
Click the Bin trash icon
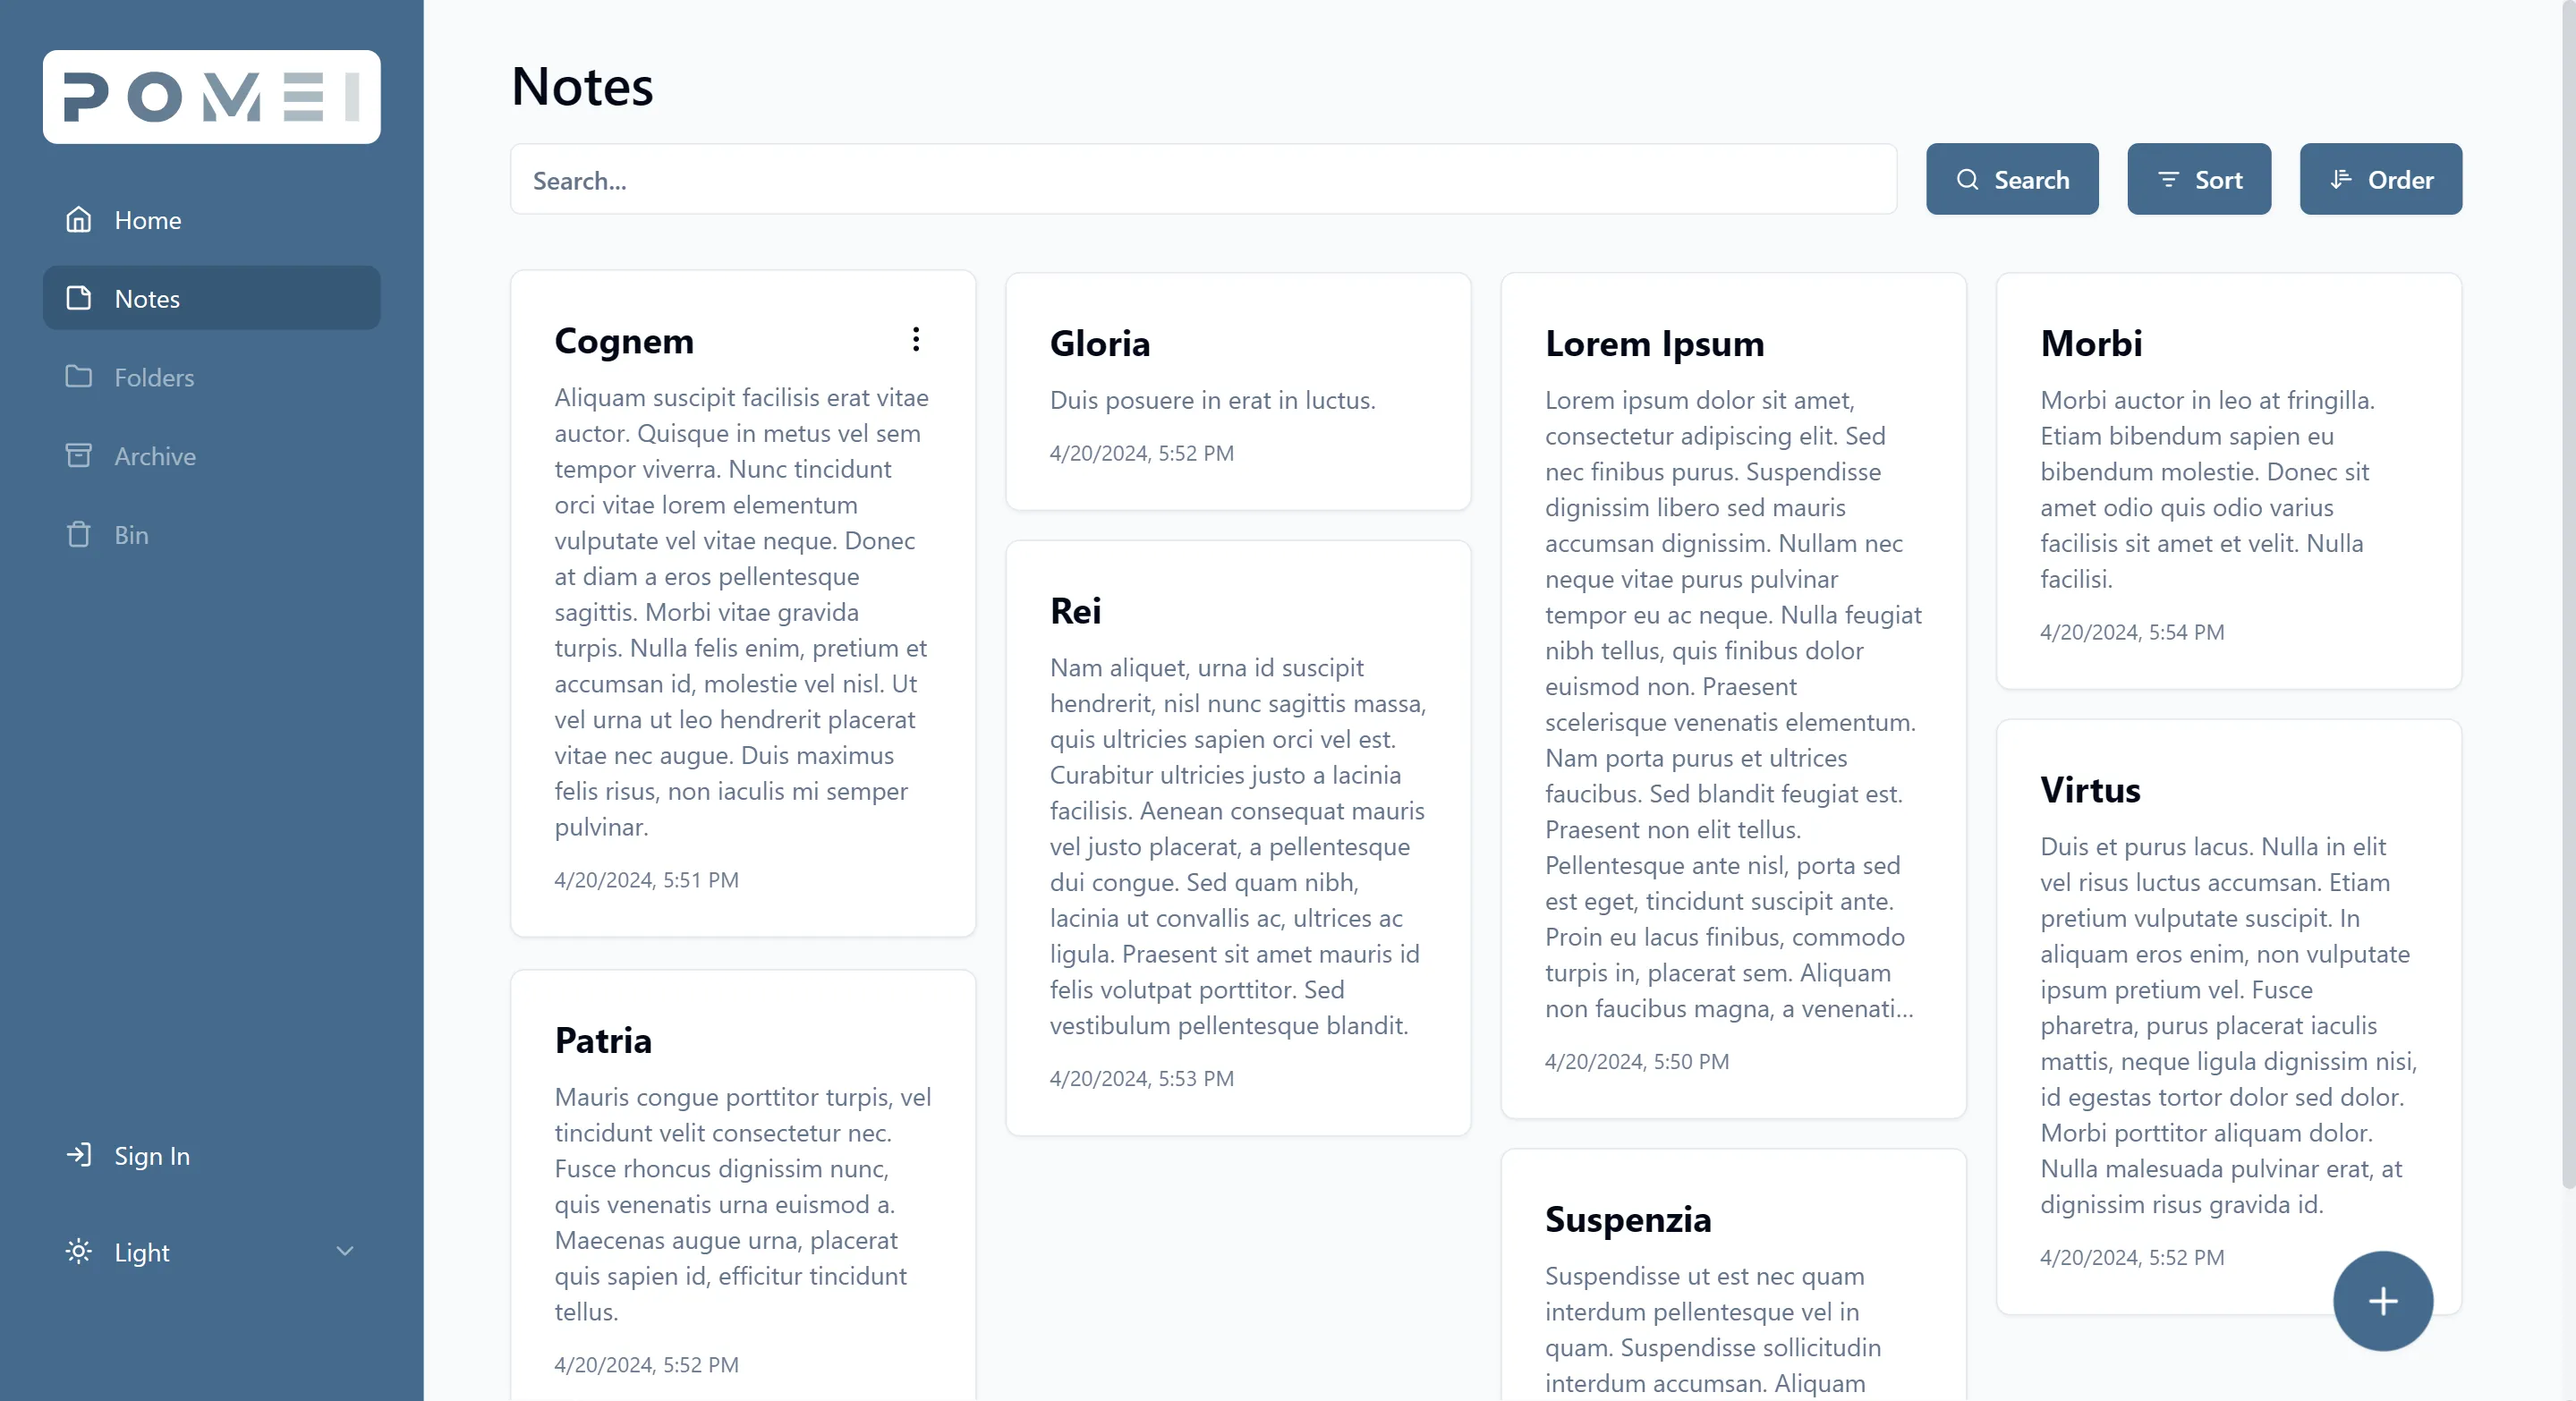pyautogui.click(x=78, y=535)
